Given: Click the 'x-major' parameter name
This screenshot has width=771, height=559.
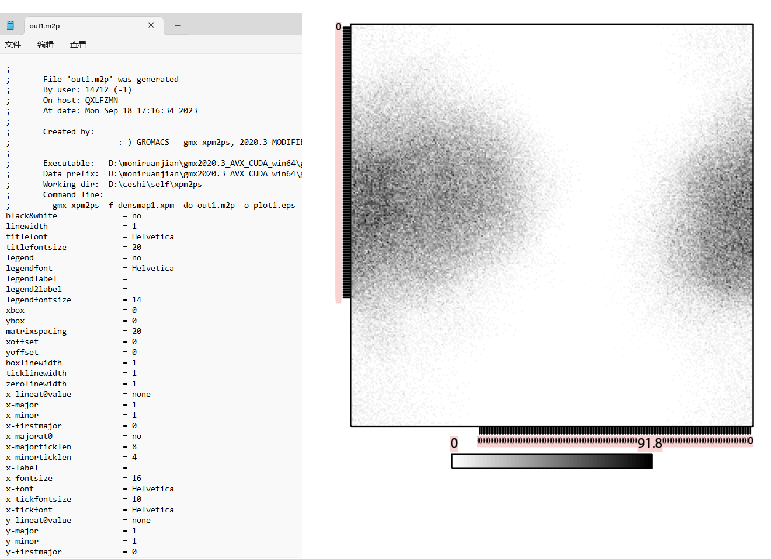Looking at the screenshot, I should 22,405.
